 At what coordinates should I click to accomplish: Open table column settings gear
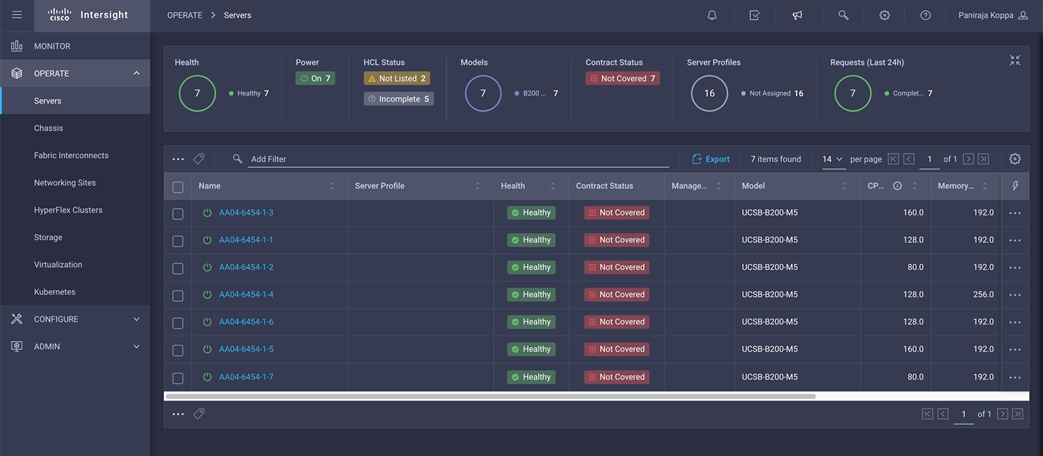pyautogui.click(x=1014, y=159)
